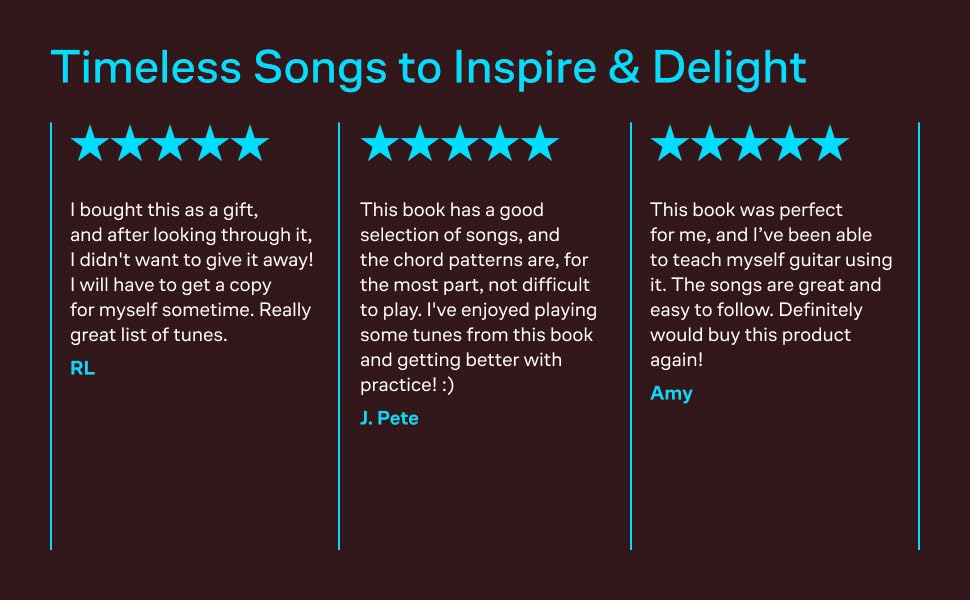Click the fourth star above J. Pete's review
Screen dimensions: 970x600
coord(500,144)
